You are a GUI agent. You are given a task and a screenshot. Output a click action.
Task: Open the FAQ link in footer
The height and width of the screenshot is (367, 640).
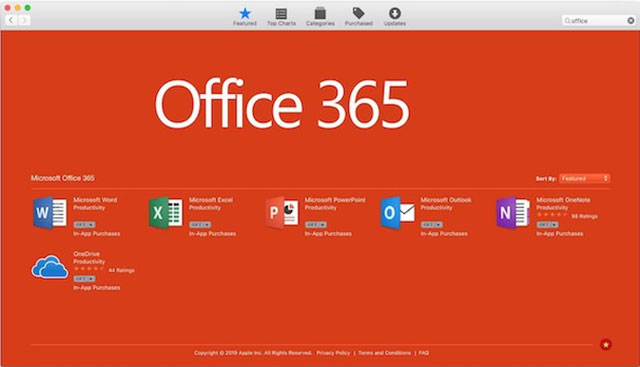coord(424,353)
